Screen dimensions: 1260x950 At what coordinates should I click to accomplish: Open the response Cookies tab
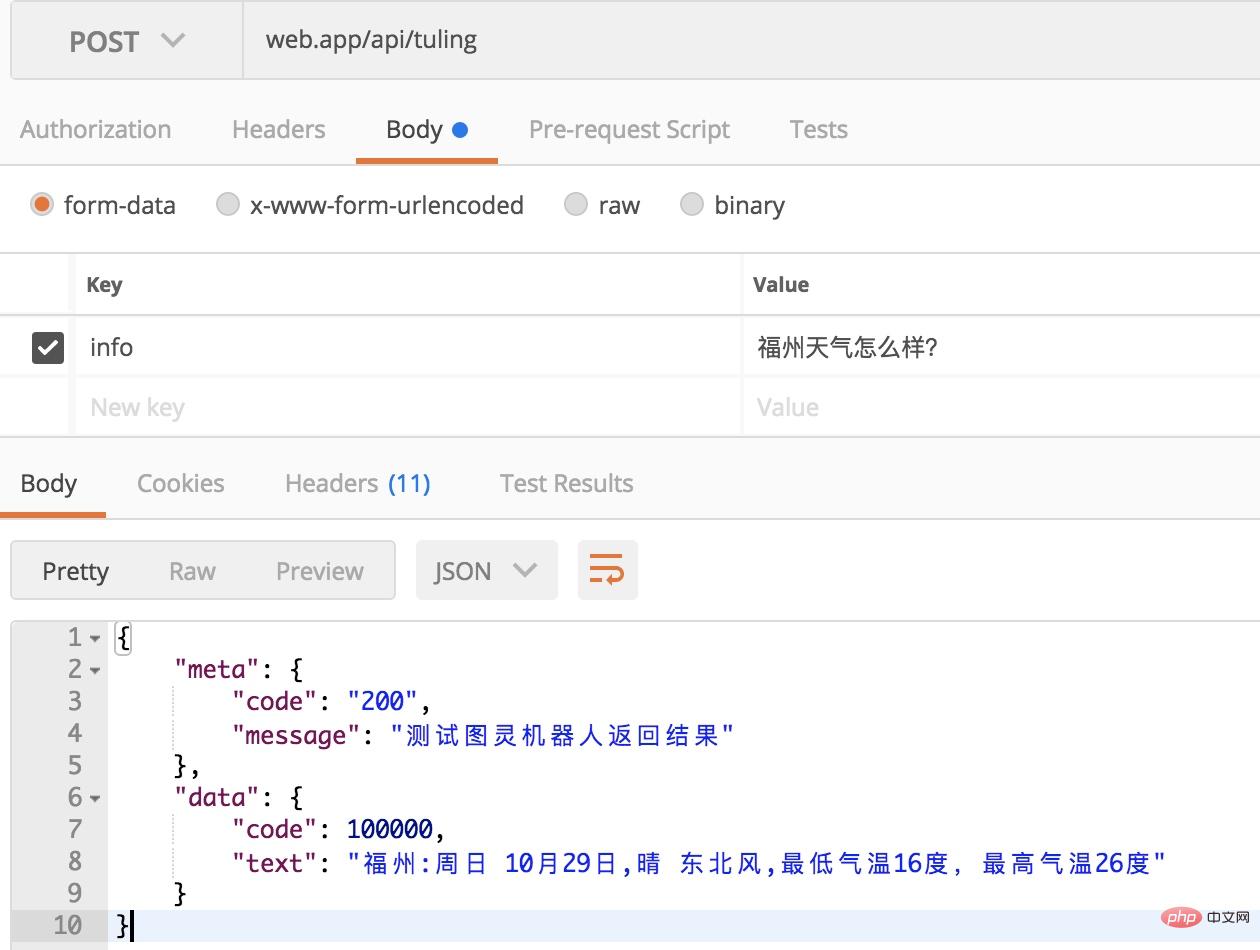coord(181,483)
